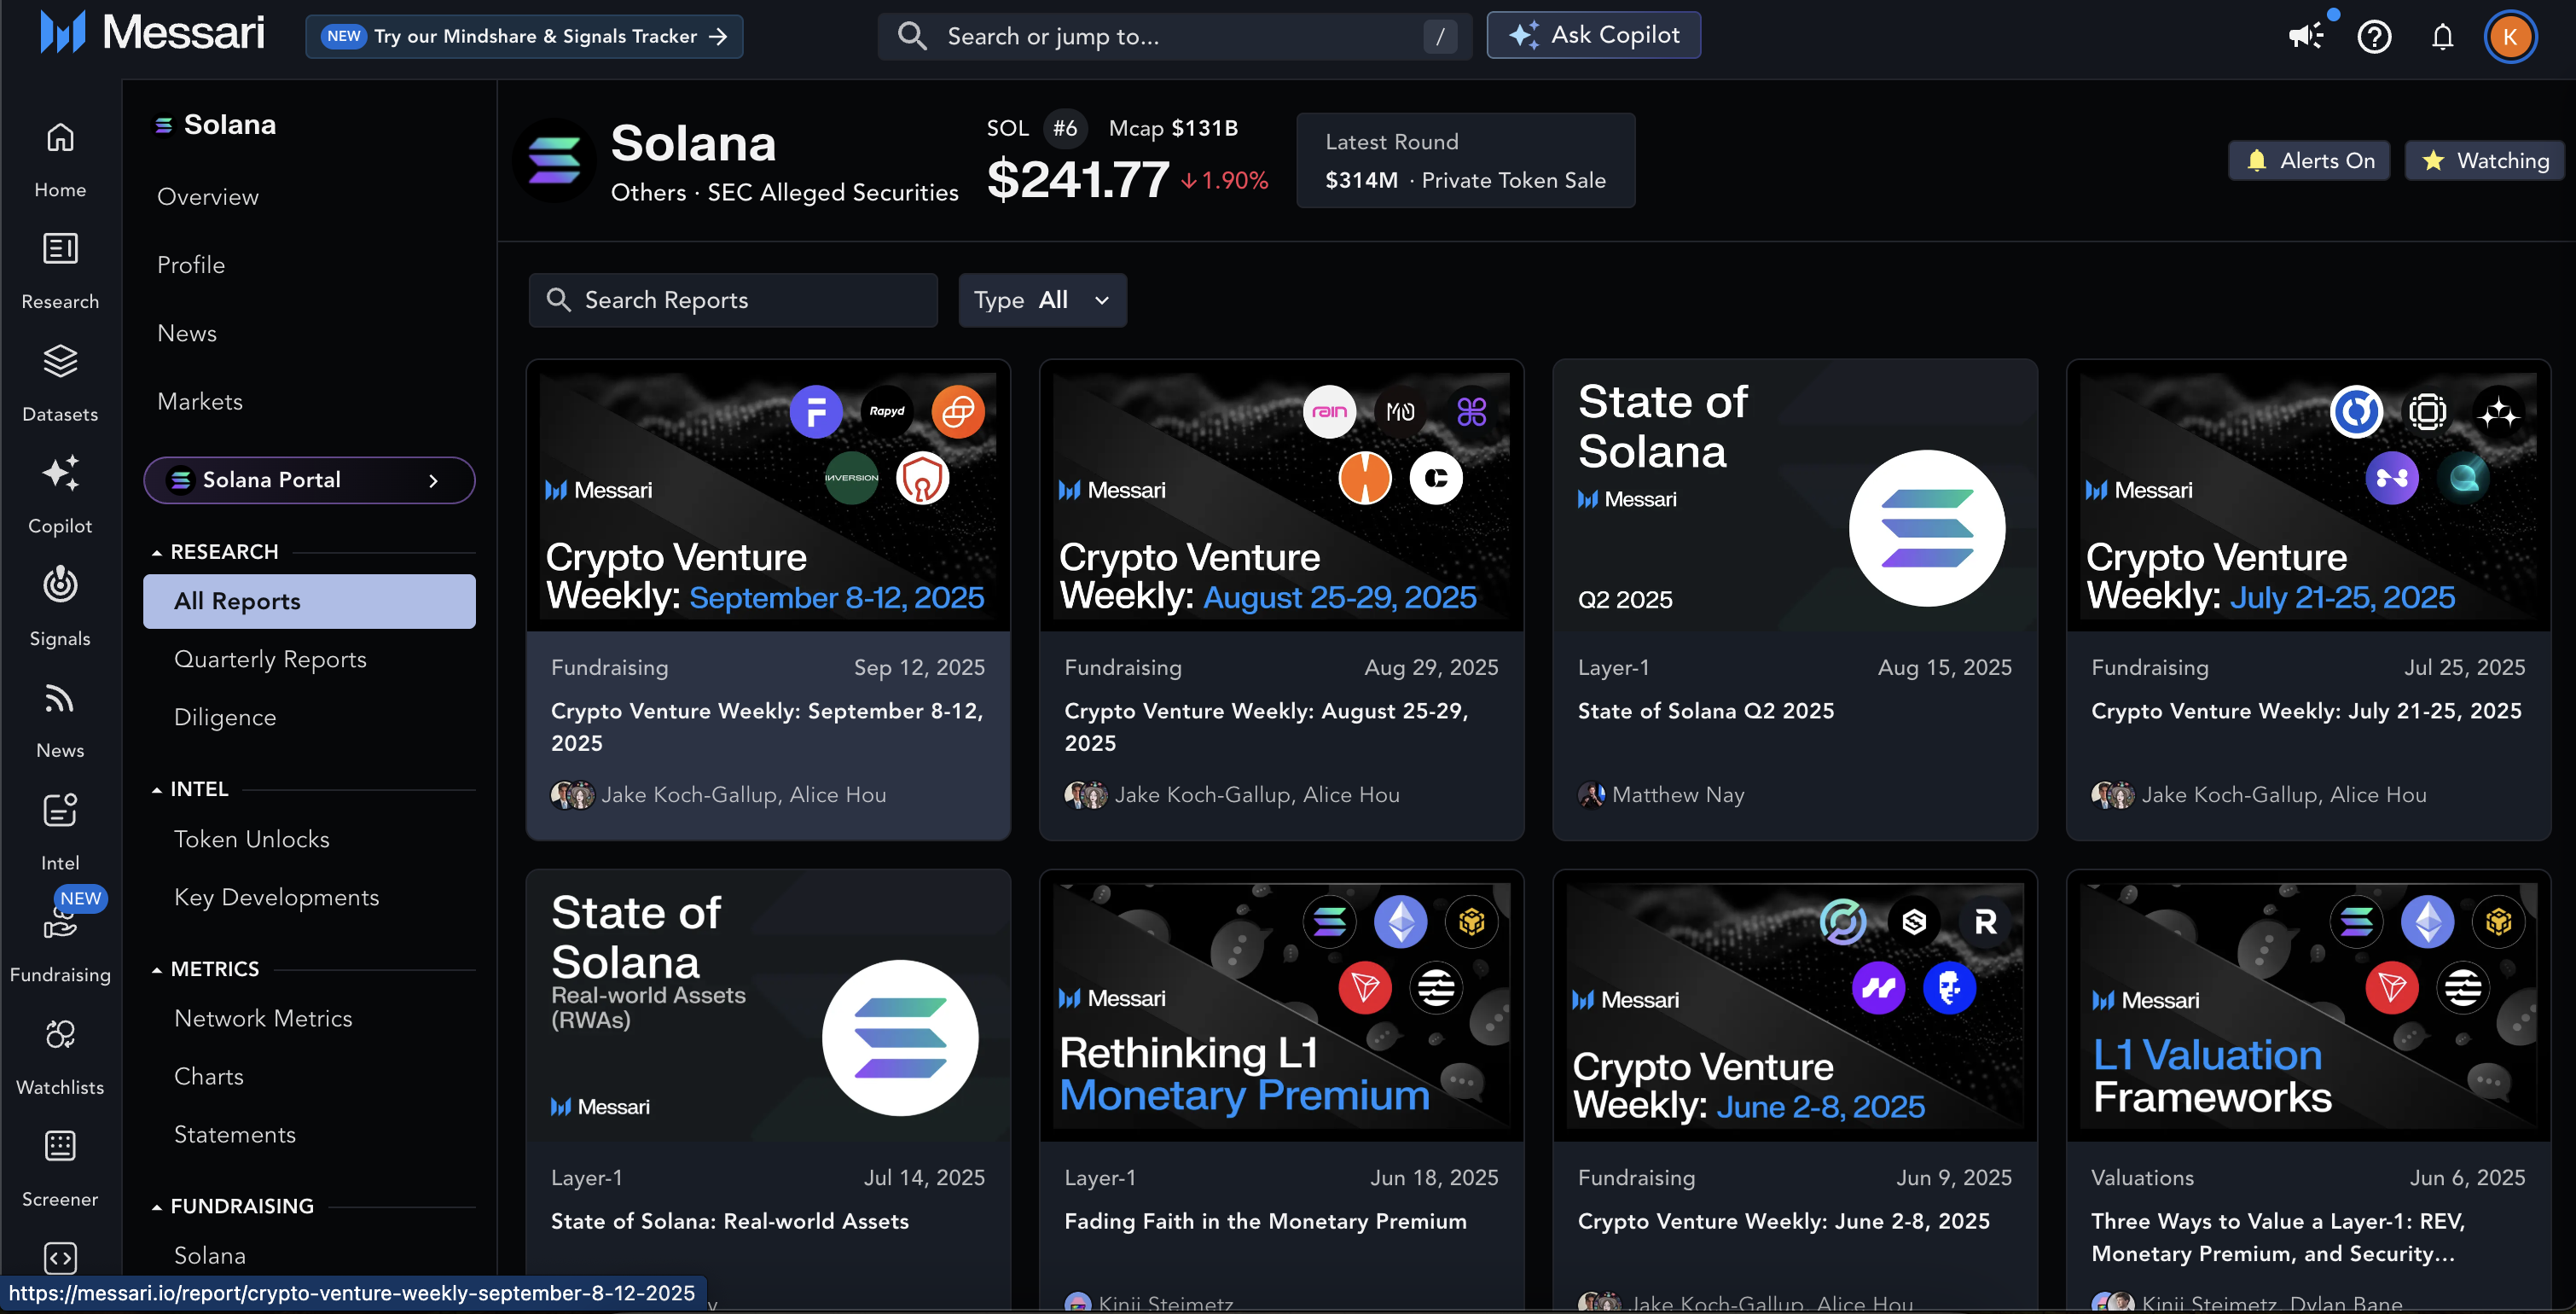The image size is (2576, 1314).
Task: Open Fading Faith in the Monetary Premium link
Action: pyautogui.click(x=1265, y=1221)
